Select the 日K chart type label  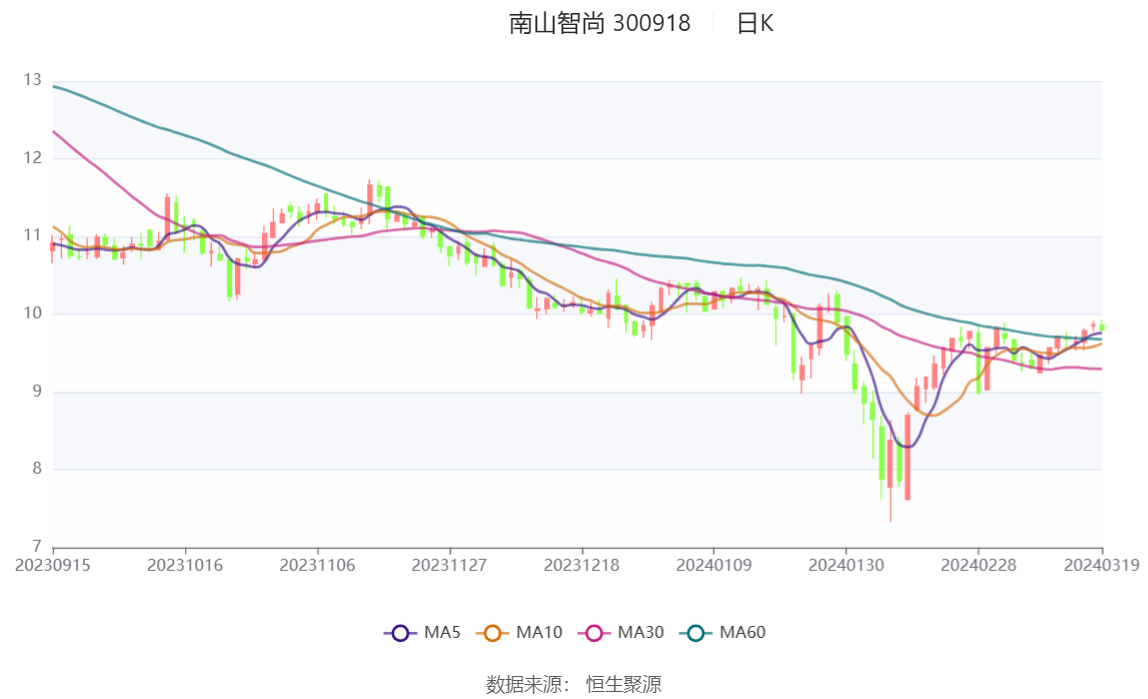(755, 23)
